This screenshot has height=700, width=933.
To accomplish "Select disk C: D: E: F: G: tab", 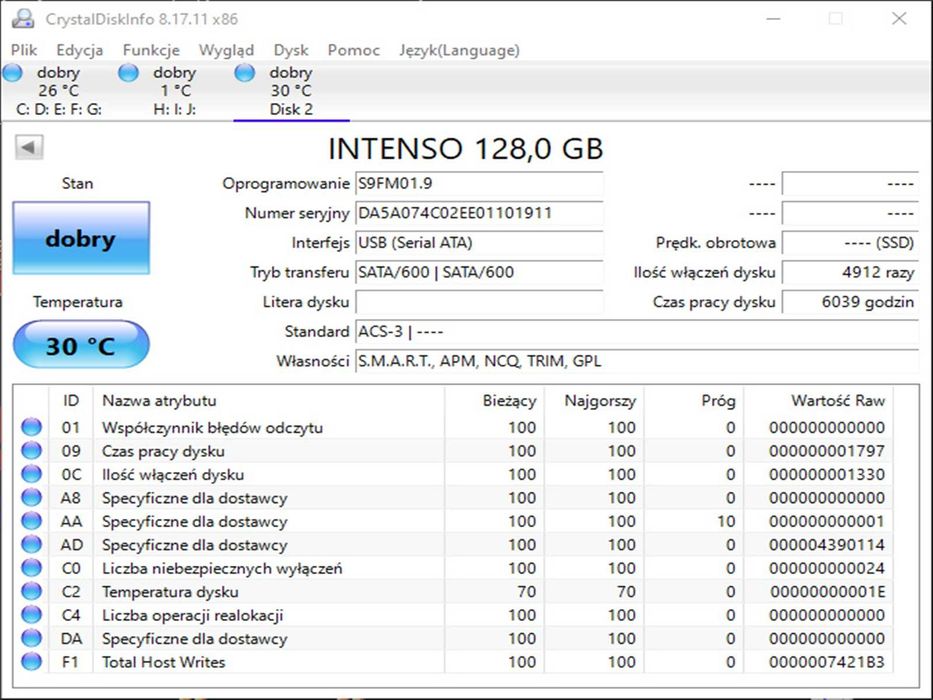I will pyautogui.click(x=58, y=90).
